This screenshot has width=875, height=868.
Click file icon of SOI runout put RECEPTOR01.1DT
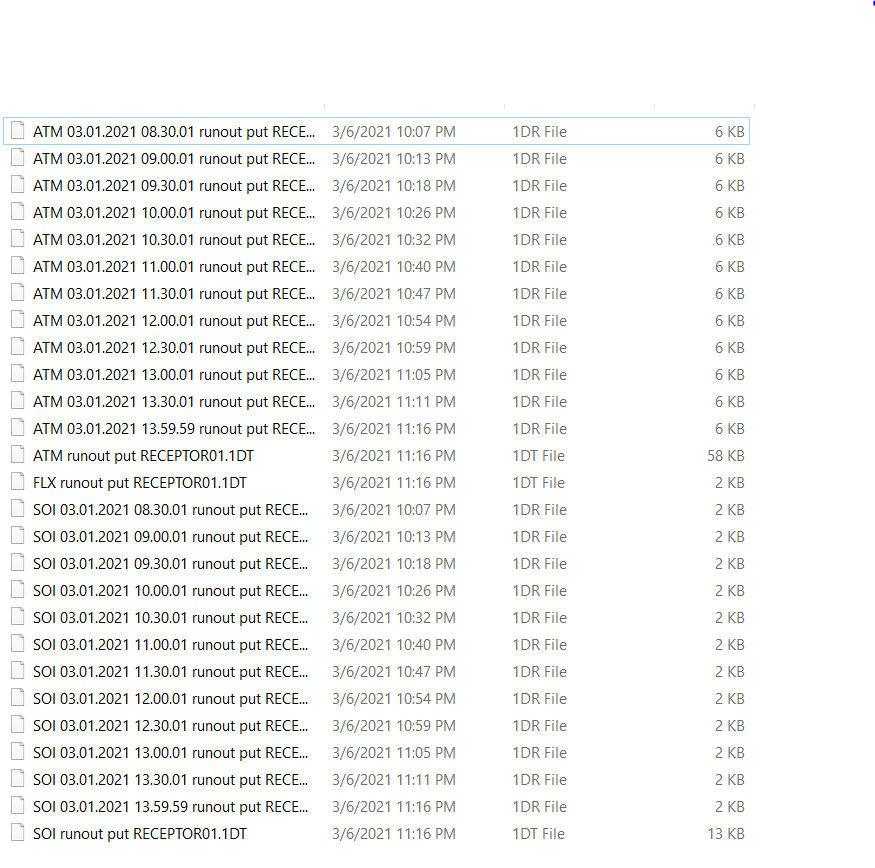click(18, 833)
